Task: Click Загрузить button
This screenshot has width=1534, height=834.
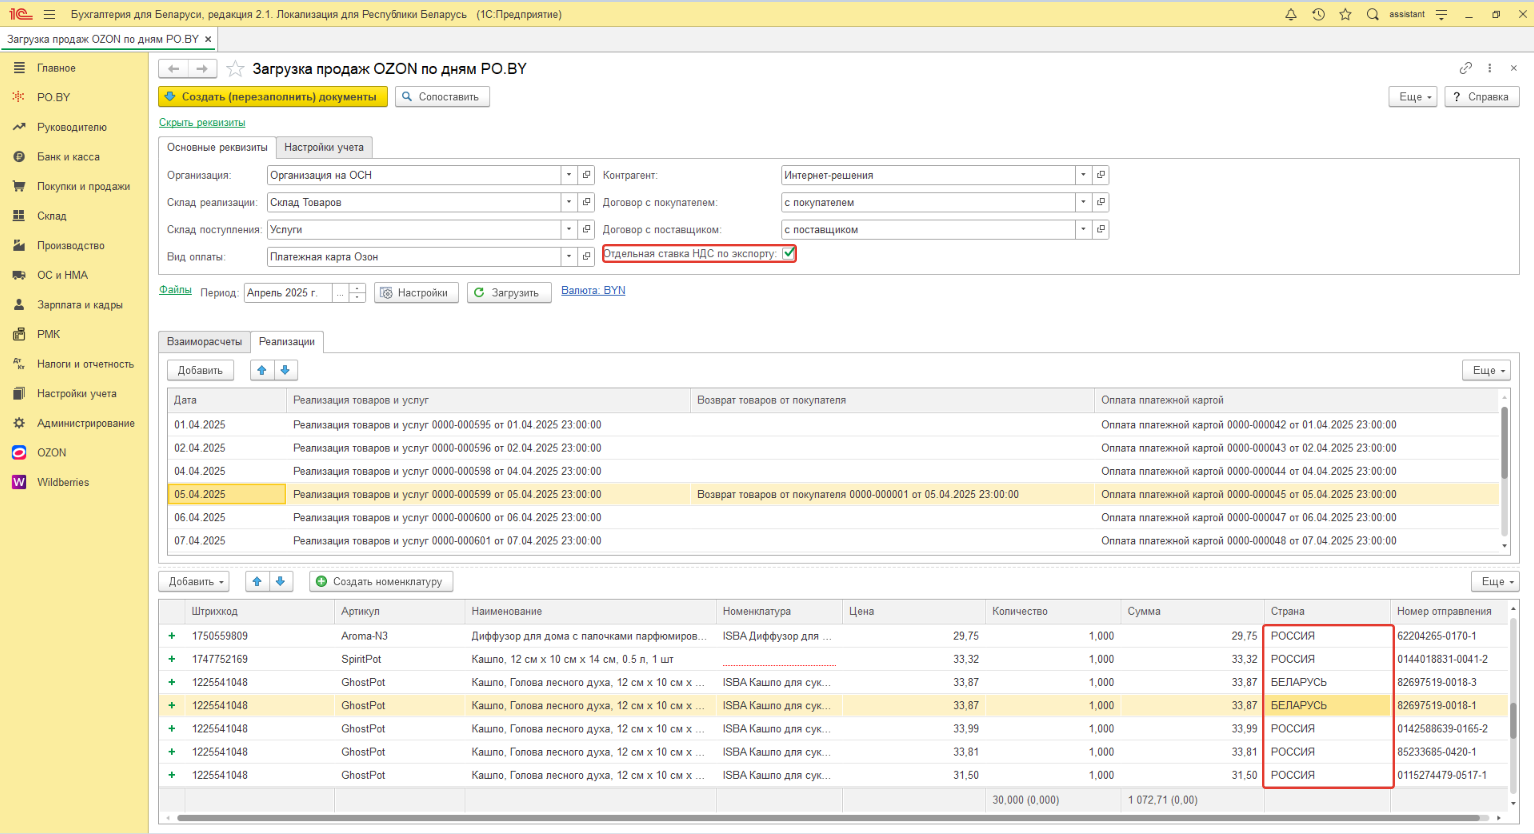Action: 509,293
